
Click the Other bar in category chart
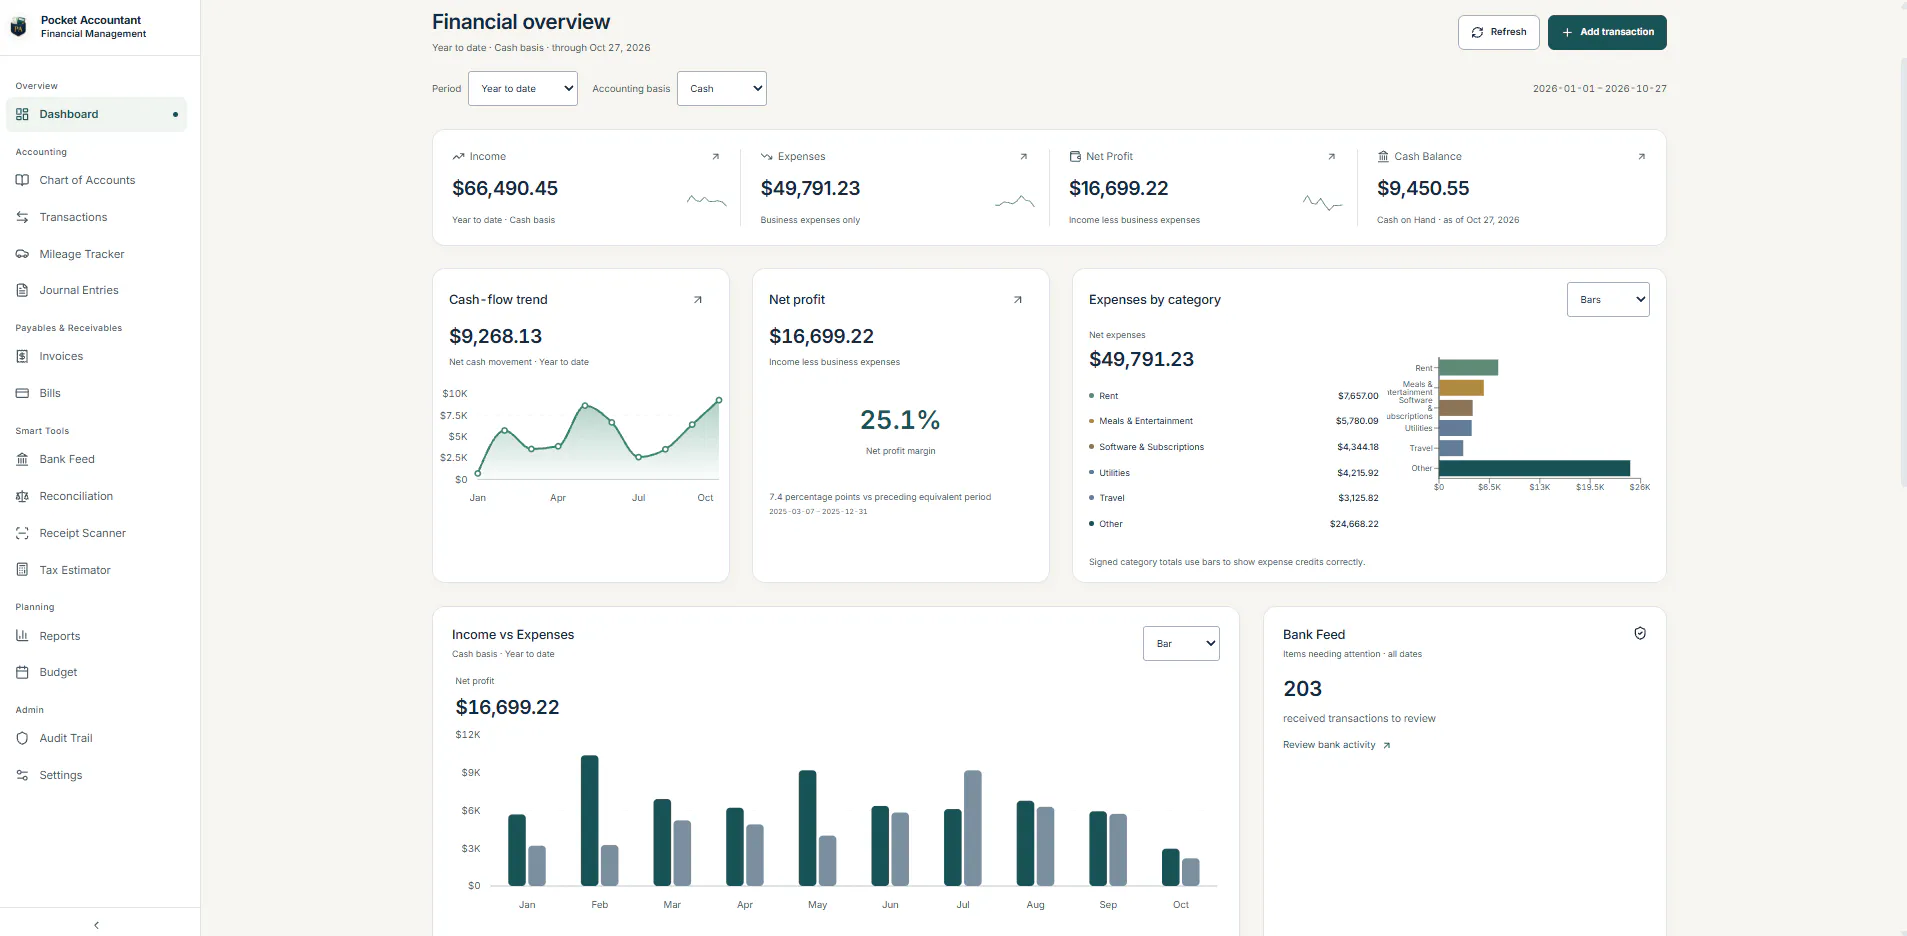(x=1534, y=468)
